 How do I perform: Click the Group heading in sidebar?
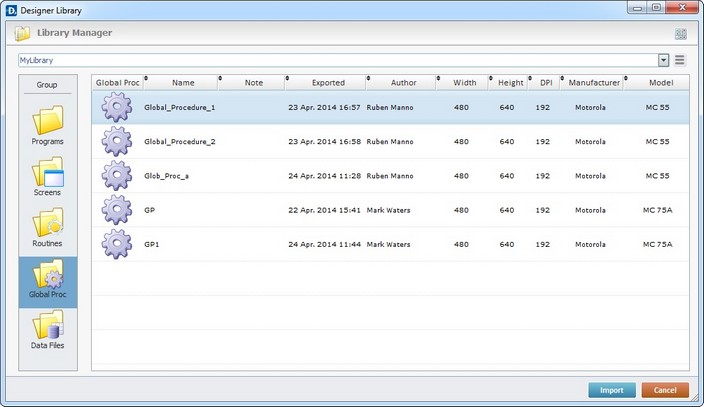[47, 84]
